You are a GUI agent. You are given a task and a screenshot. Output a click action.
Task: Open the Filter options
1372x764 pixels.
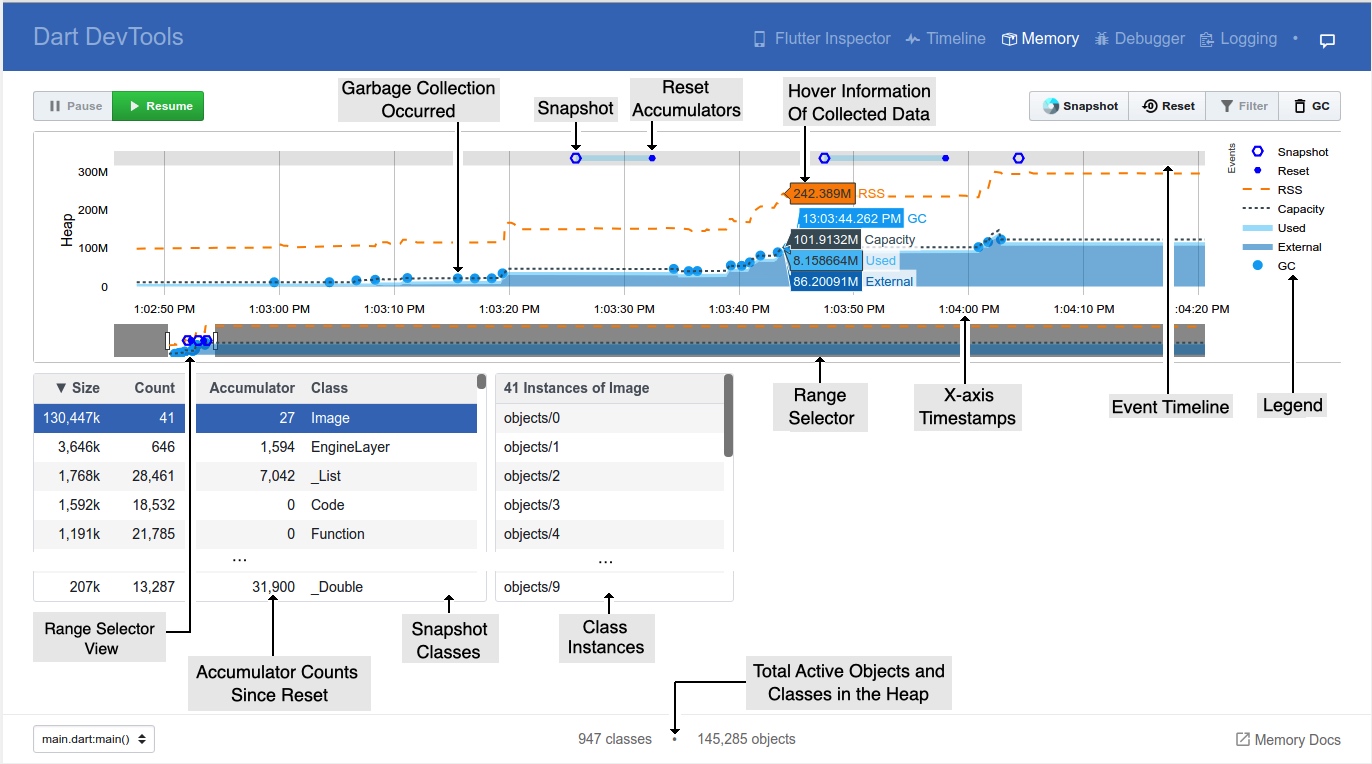click(x=1243, y=106)
